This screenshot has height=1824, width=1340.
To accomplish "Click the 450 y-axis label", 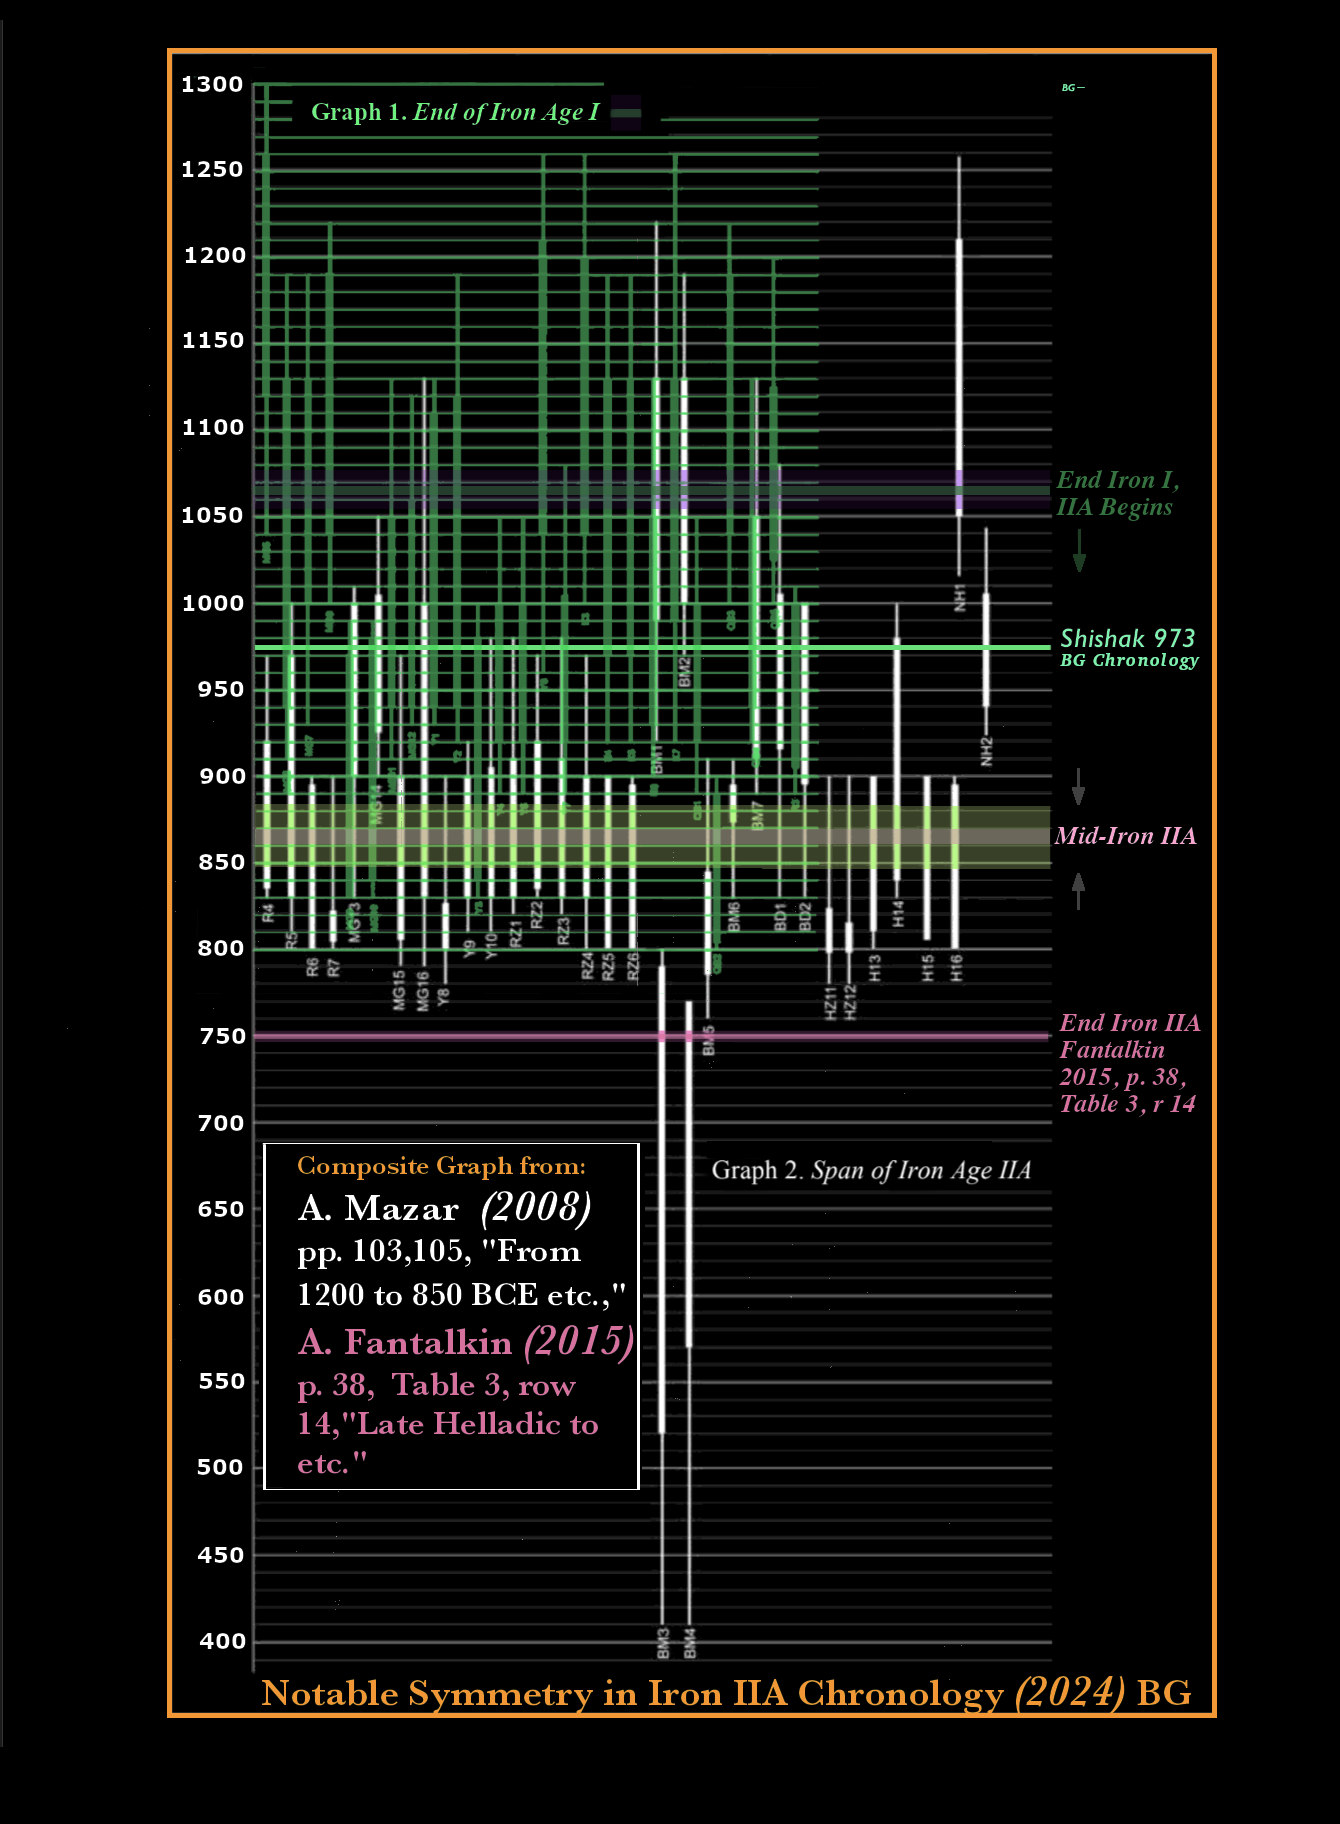I will (x=221, y=1555).
